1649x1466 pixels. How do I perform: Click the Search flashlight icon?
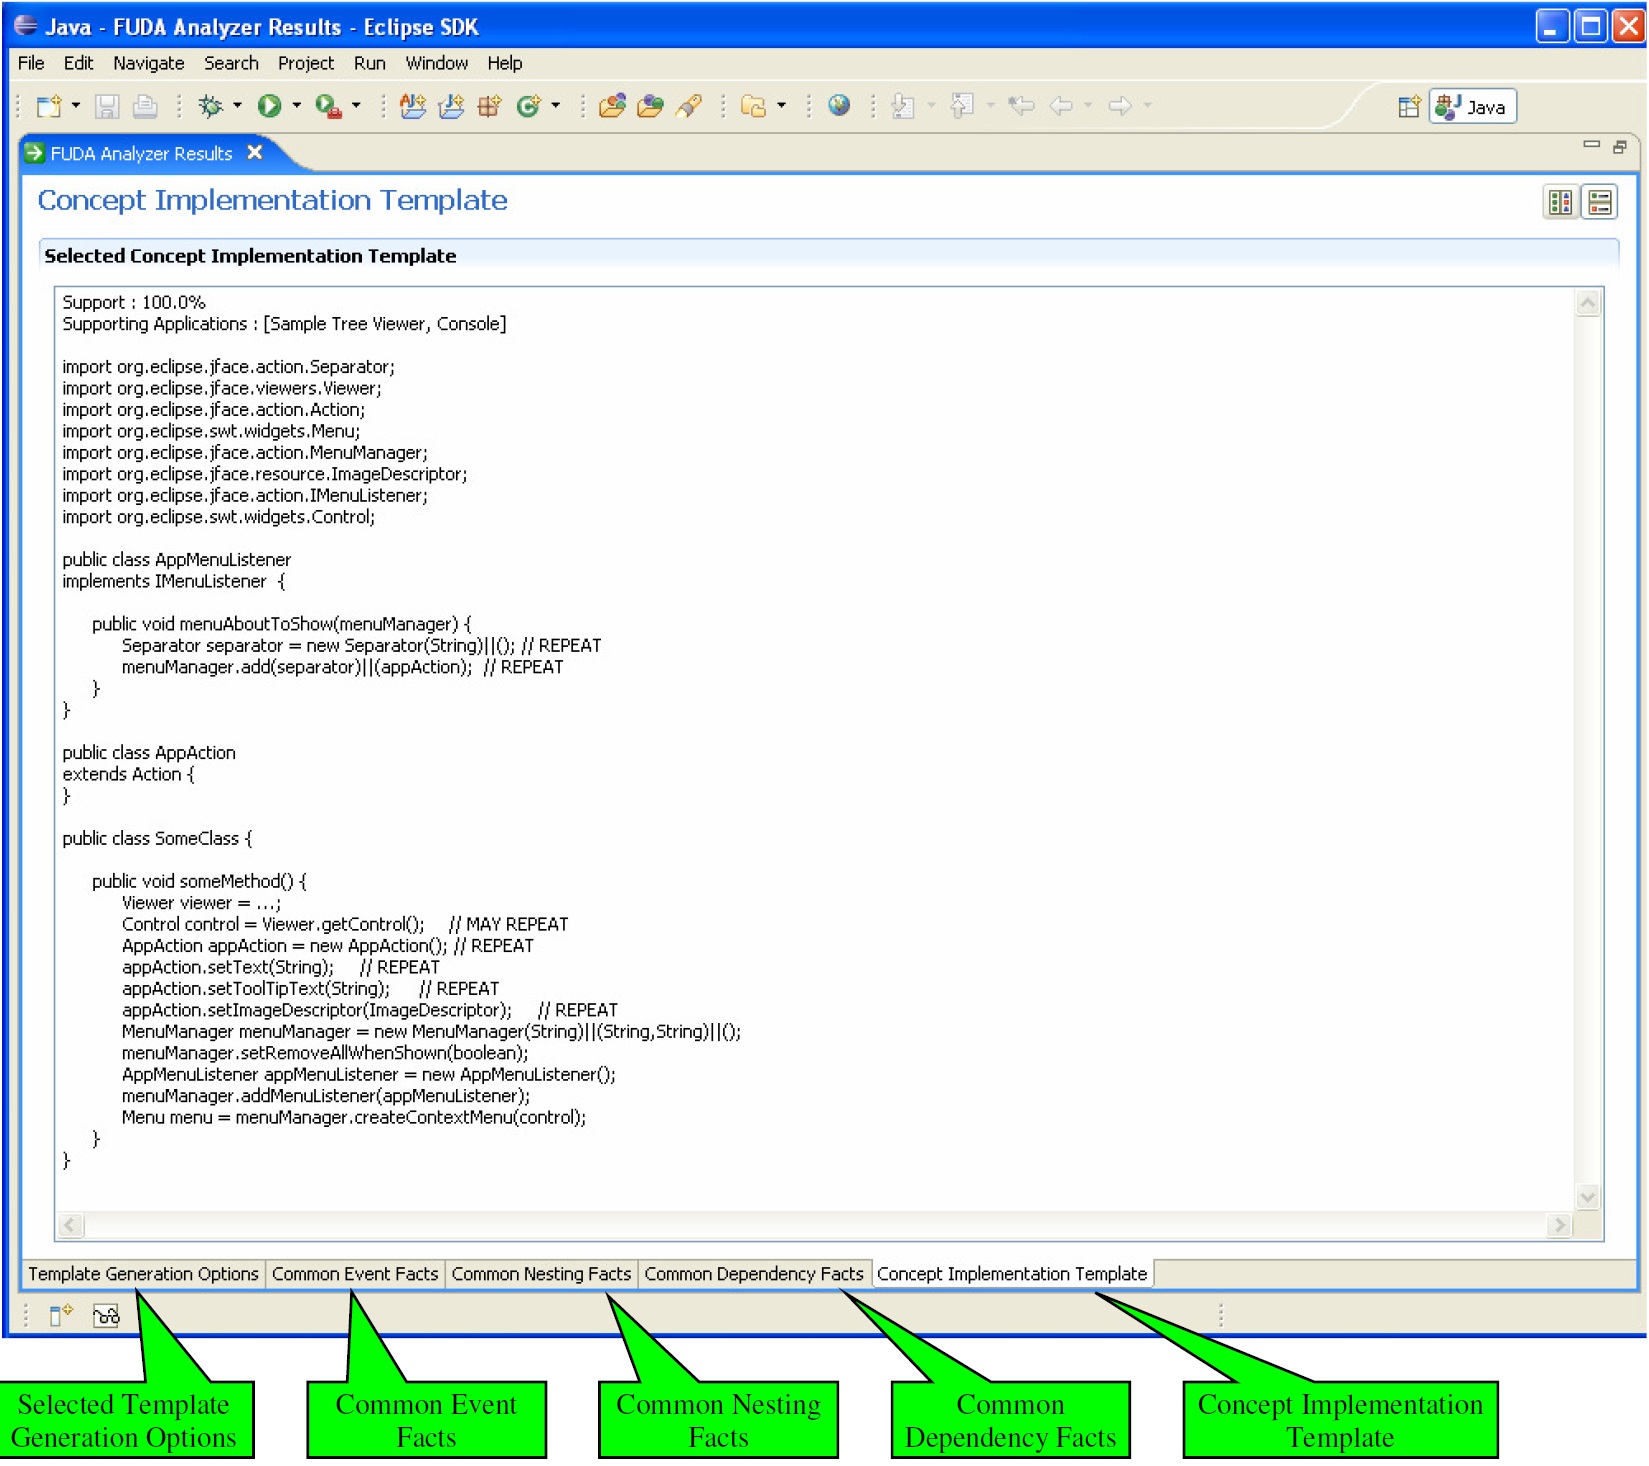tap(689, 106)
